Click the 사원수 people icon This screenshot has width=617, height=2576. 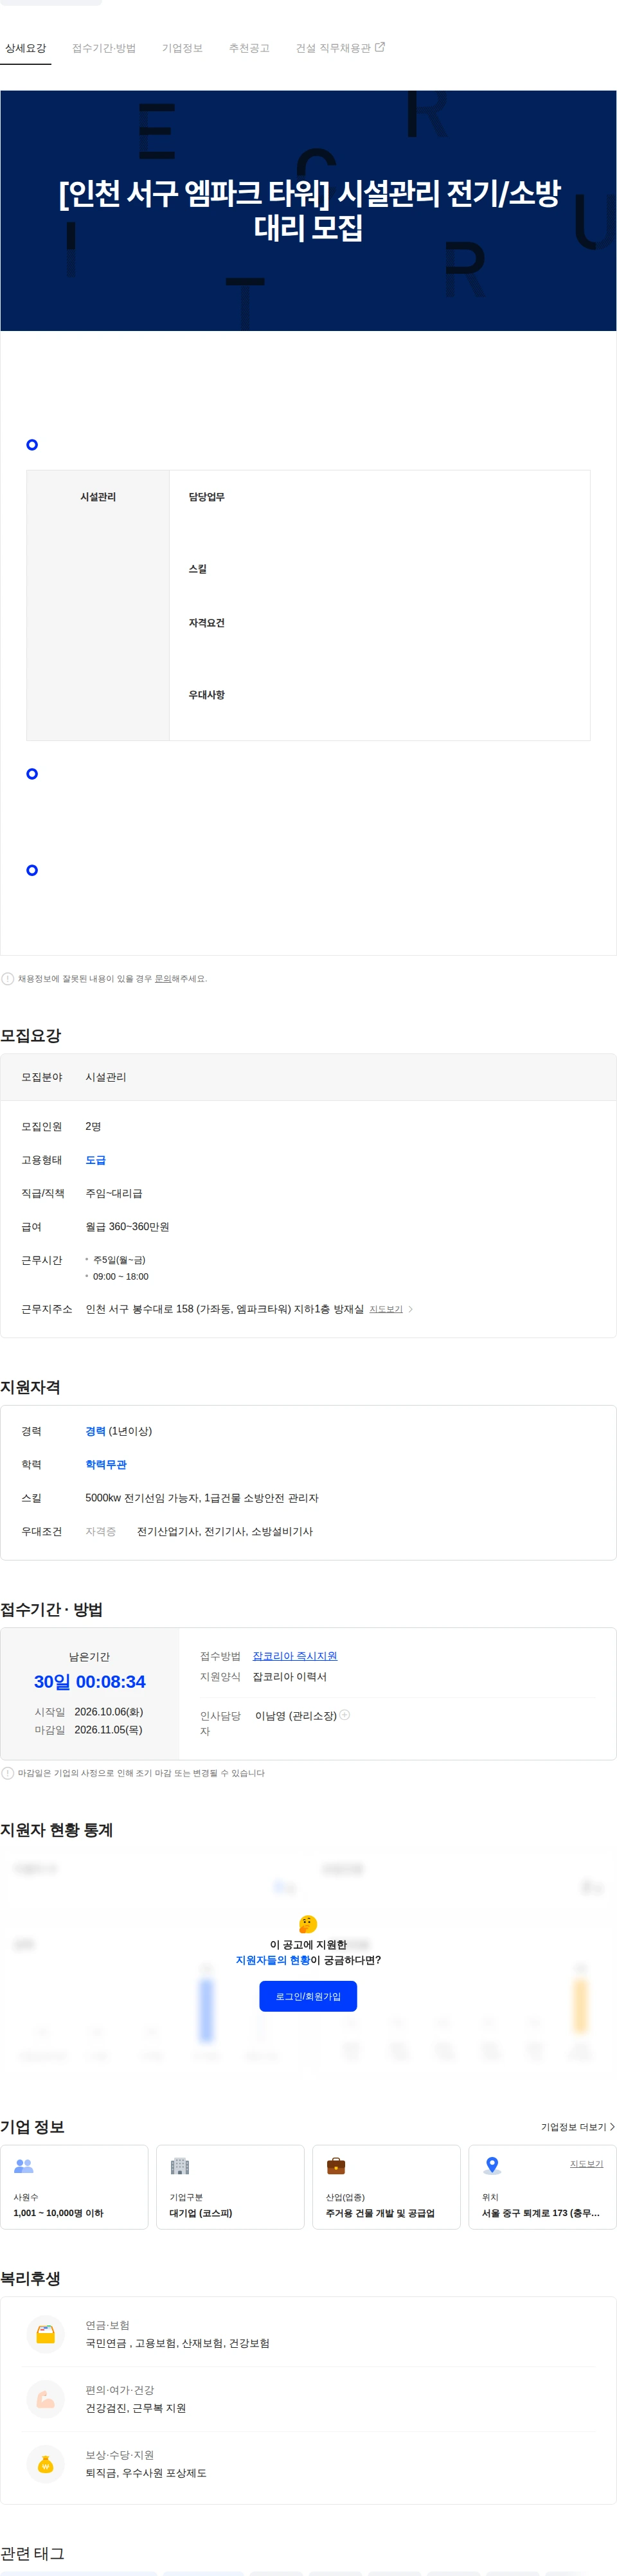pyautogui.click(x=24, y=2165)
